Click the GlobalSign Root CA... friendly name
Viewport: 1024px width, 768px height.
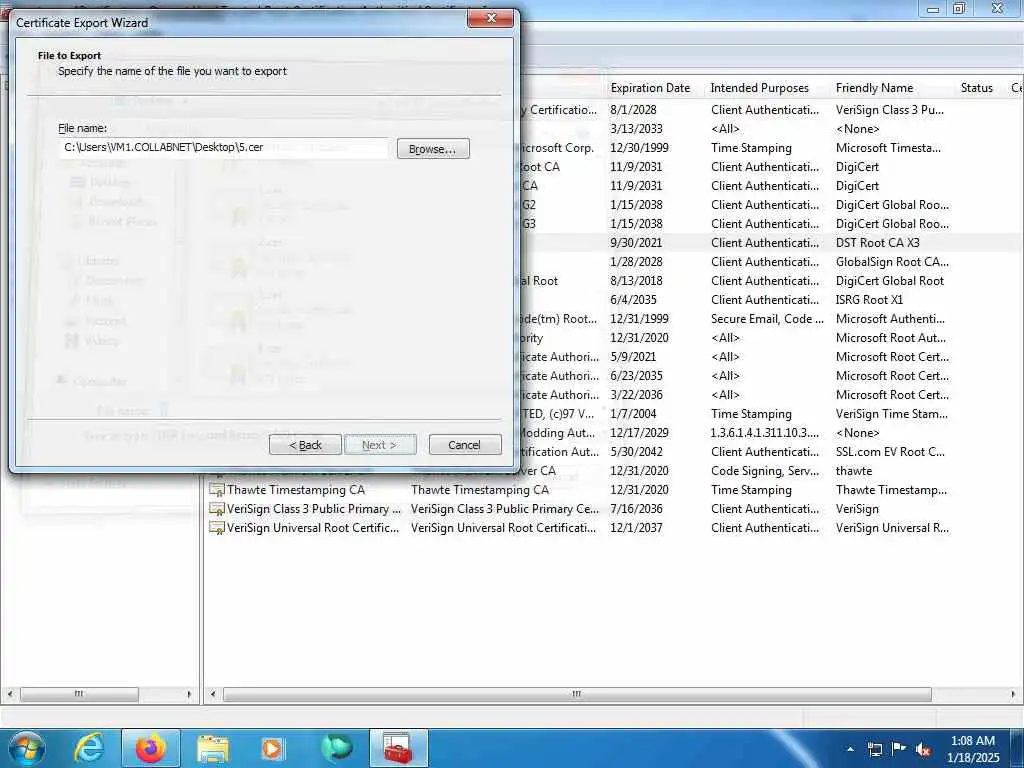click(x=892, y=262)
